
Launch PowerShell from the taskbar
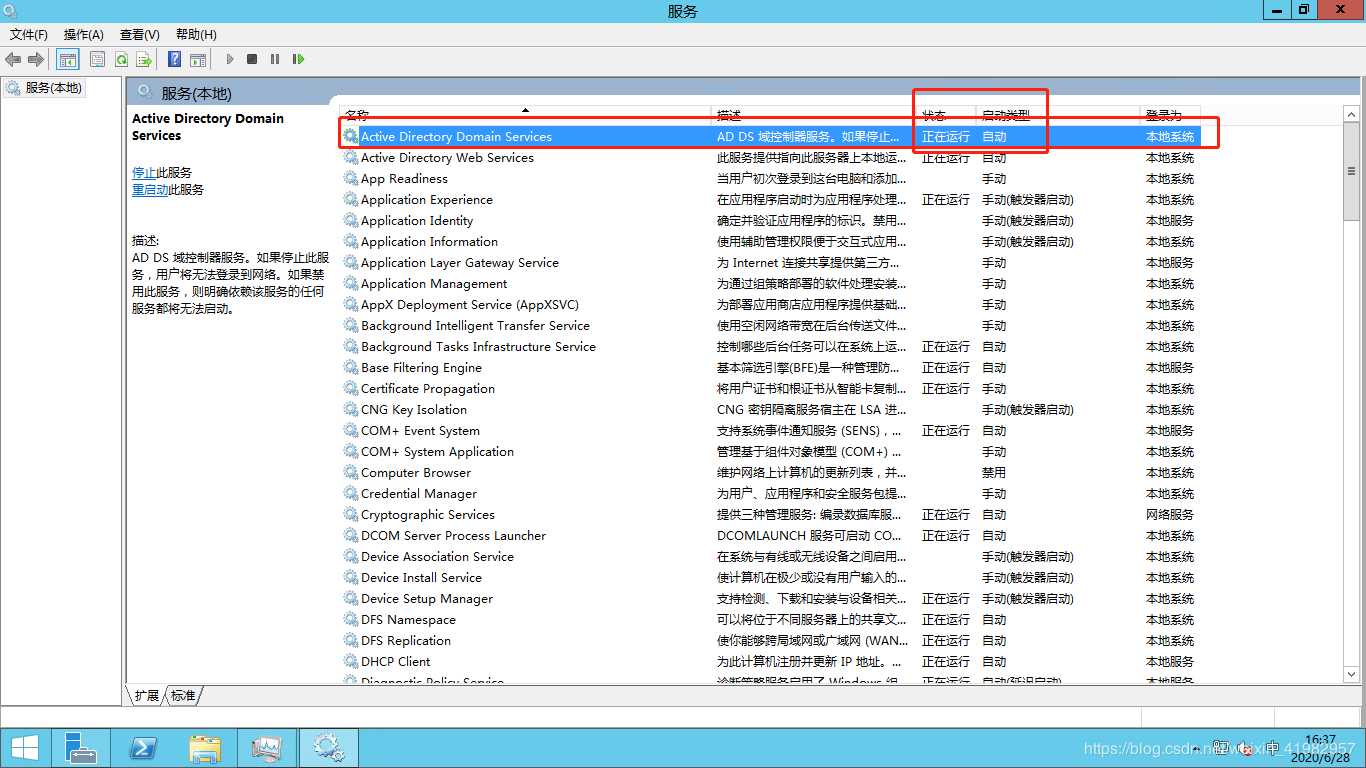(143, 748)
